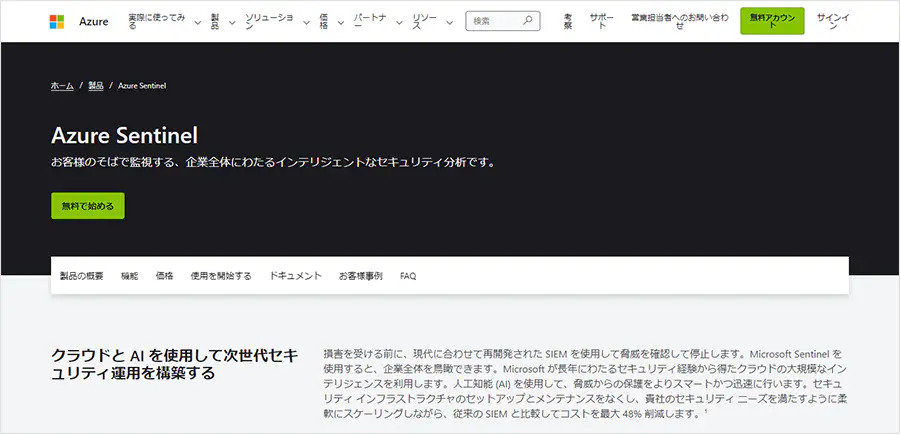Open the サポート link in header
The height and width of the screenshot is (435, 901).
point(601,22)
